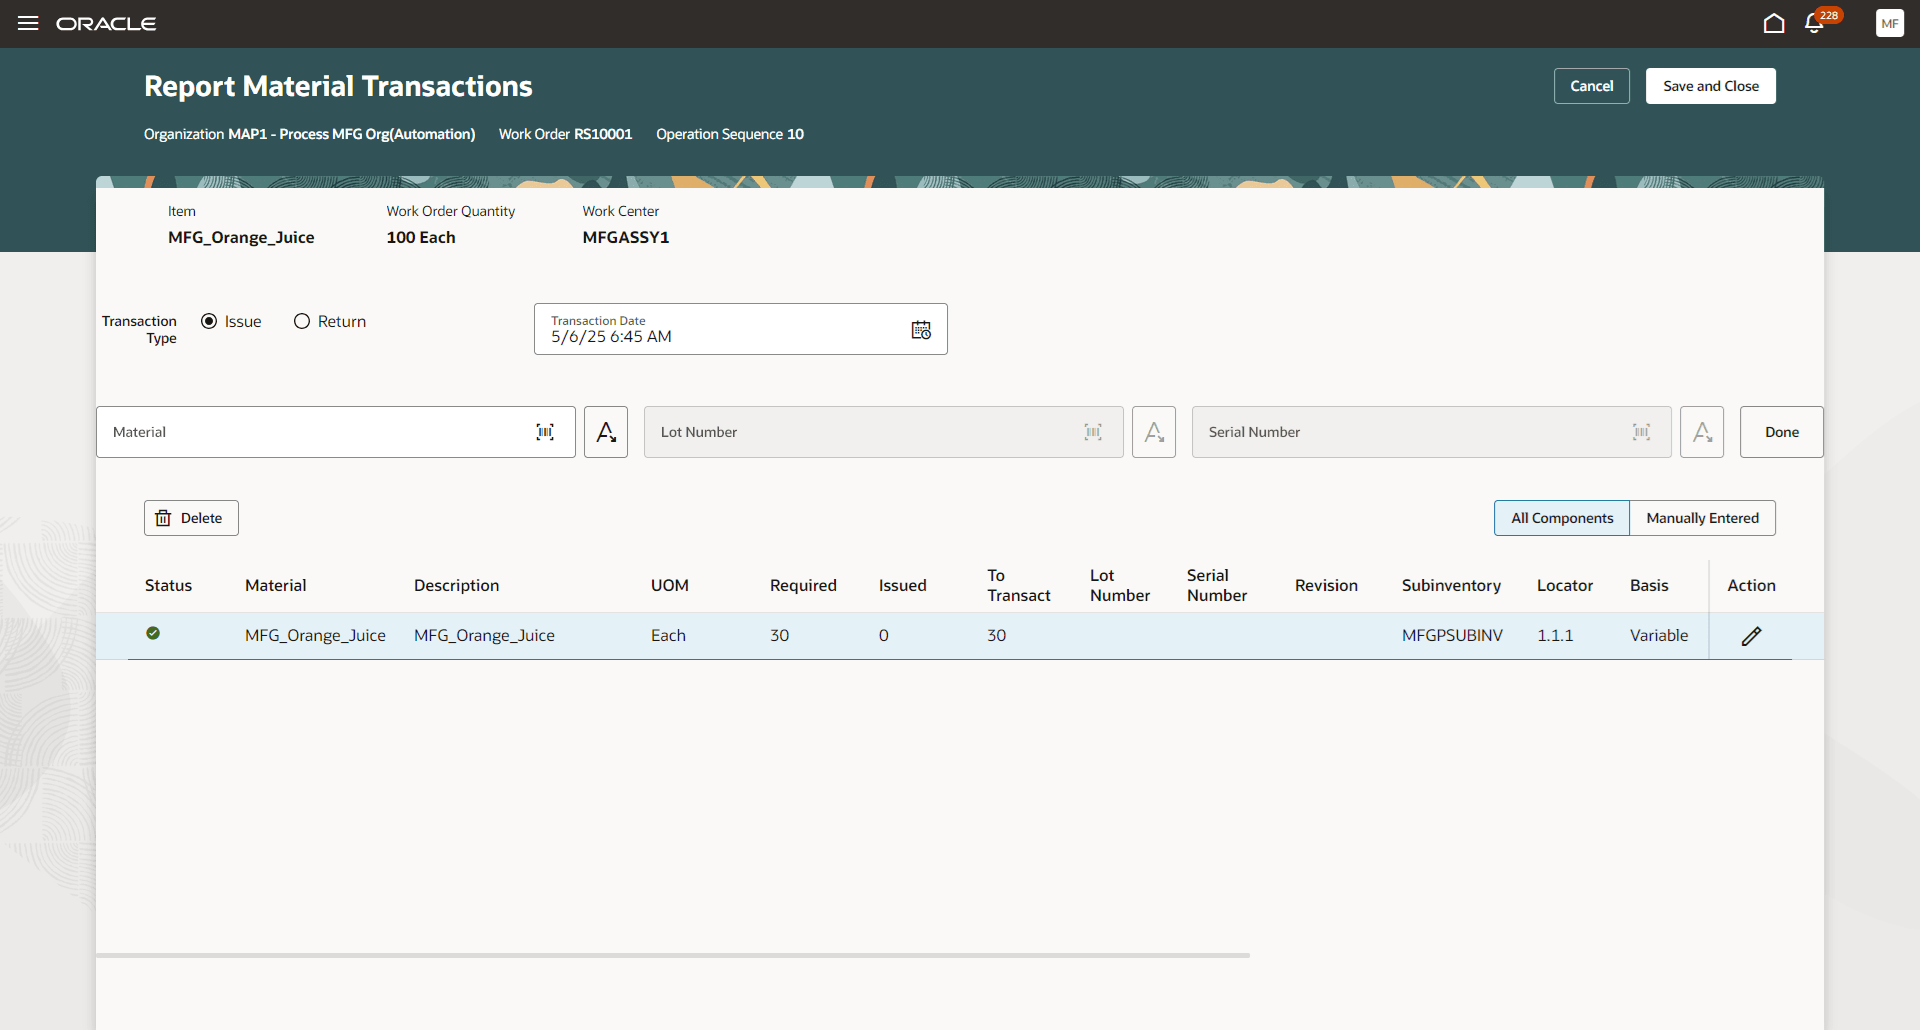Switch to the All Components tab
1920x1030 pixels.
coord(1561,517)
